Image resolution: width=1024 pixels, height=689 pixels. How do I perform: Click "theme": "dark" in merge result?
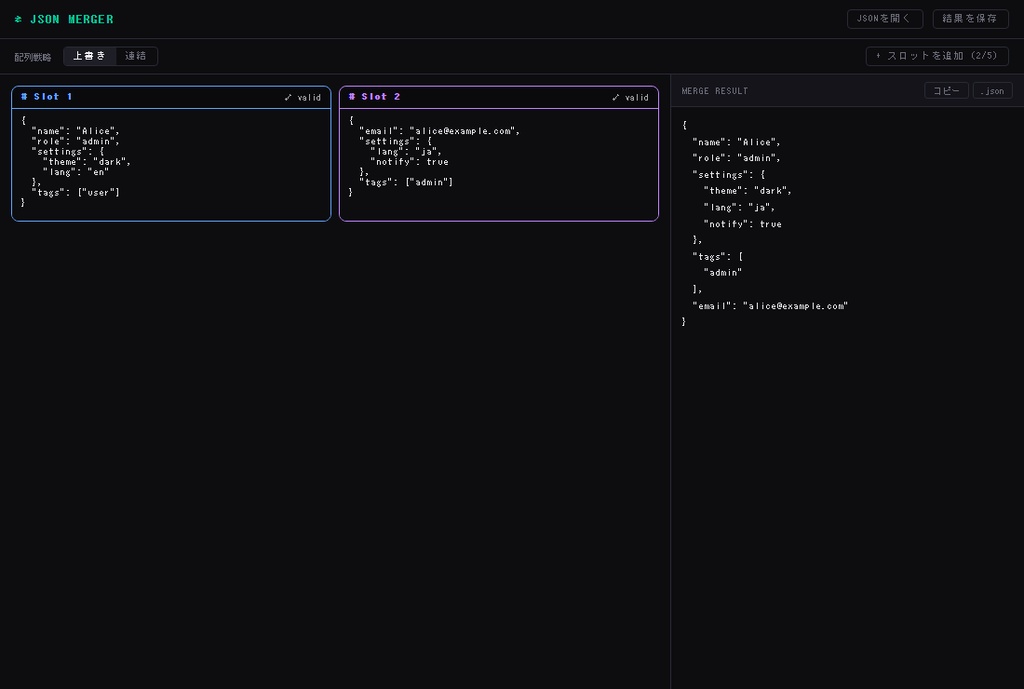pos(748,191)
